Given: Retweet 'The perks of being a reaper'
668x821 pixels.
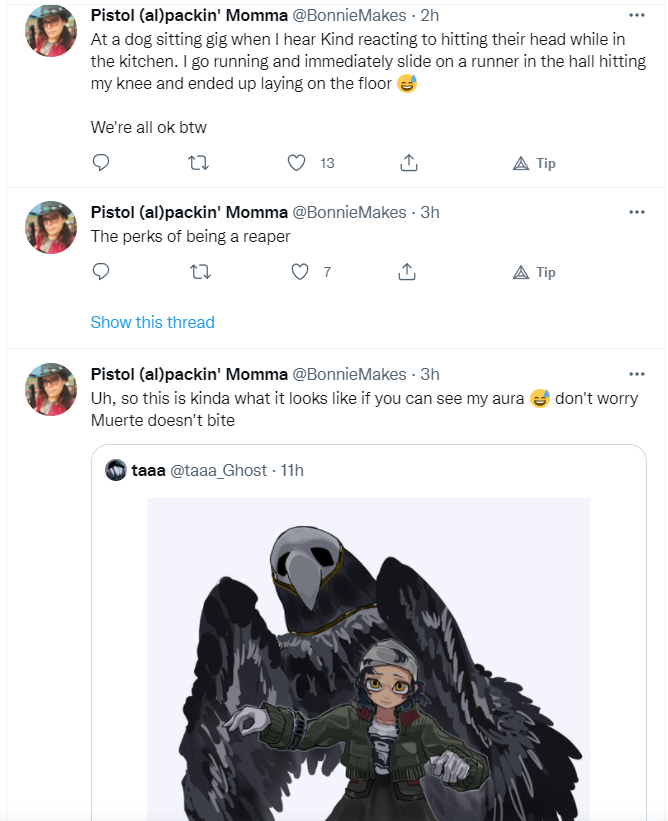Looking at the screenshot, I should [x=200, y=272].
